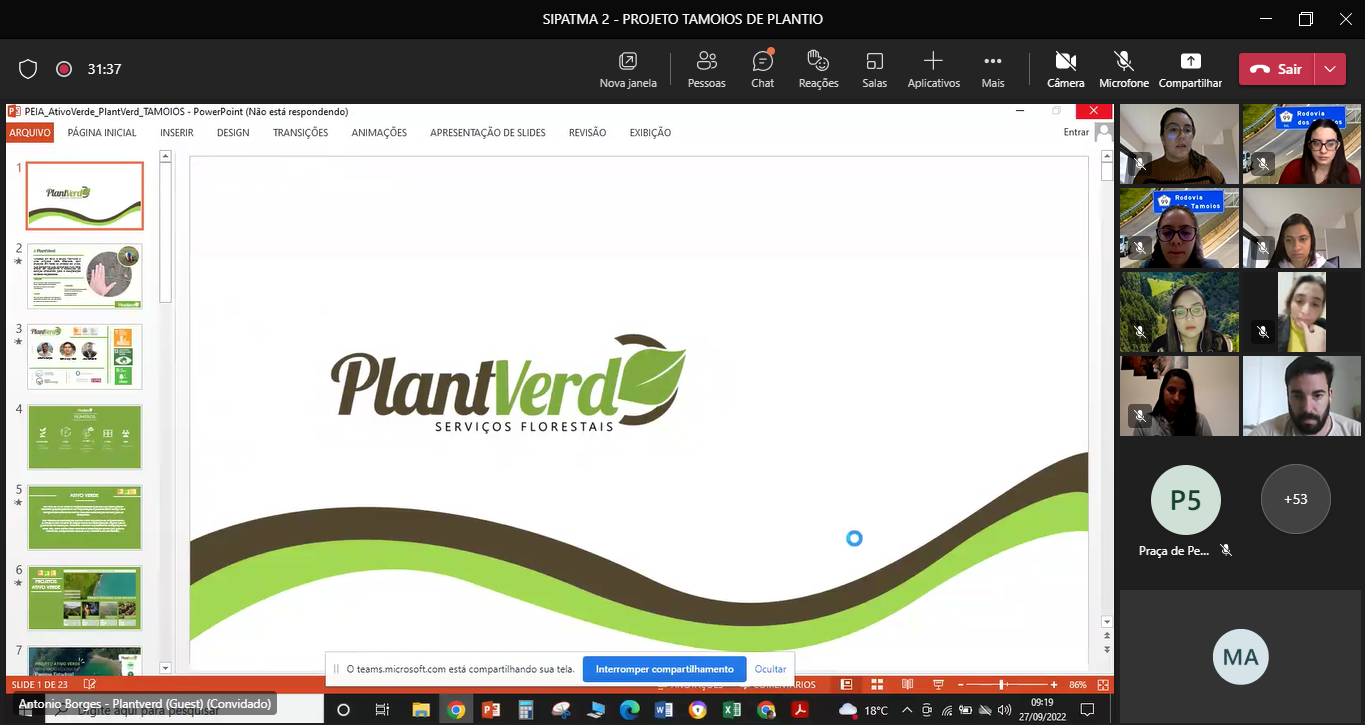Image resolution: width=1365 pixels, height=725 pixels.
Task: Turn on the Câmera
Action: pyautogui.click(x=1065, y=69)
